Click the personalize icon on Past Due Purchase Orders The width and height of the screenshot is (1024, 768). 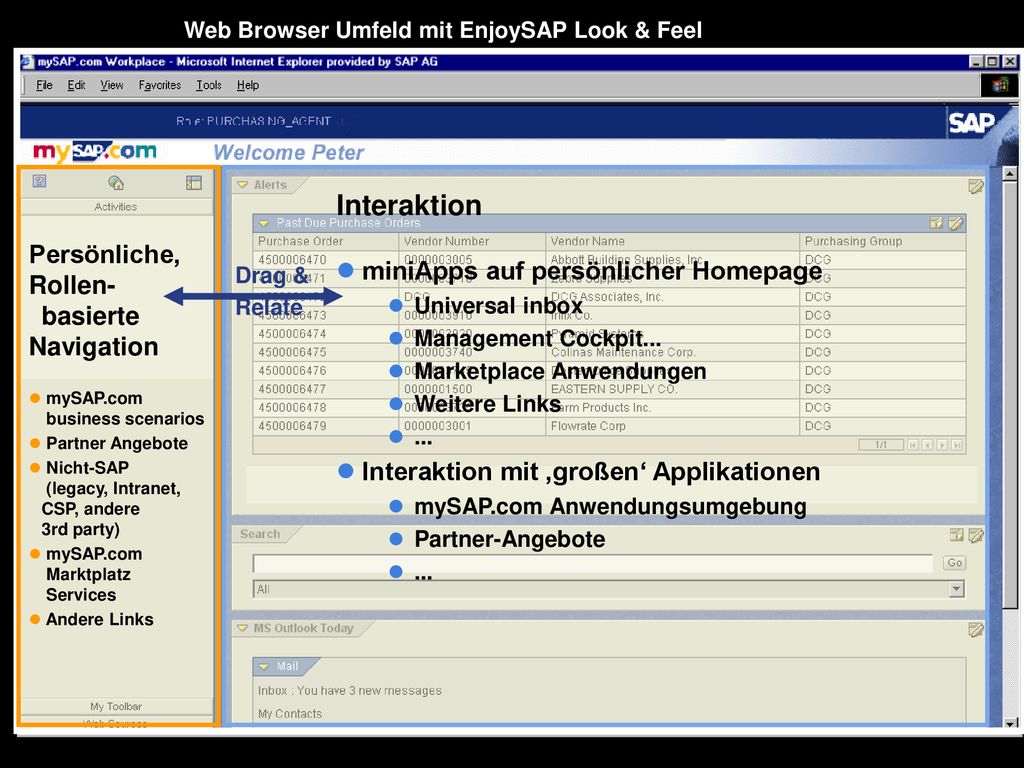tap(936, 223)
